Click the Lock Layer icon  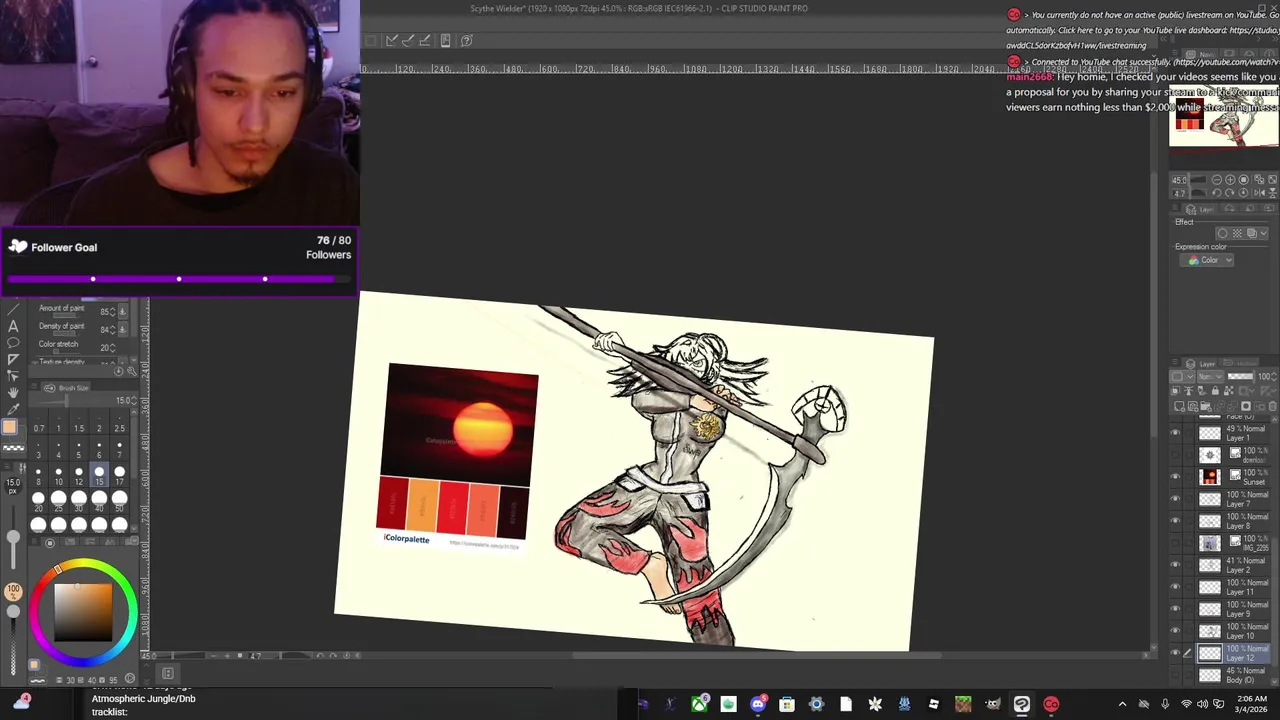[1216, 391]
